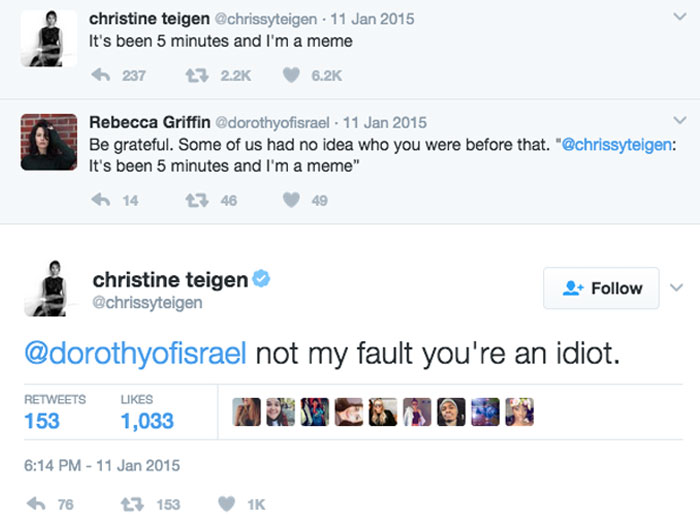Reply to the first 'I'm a meme' tweet
The width and height of the screenshot is (700, 518).
(x=99, y=76)
